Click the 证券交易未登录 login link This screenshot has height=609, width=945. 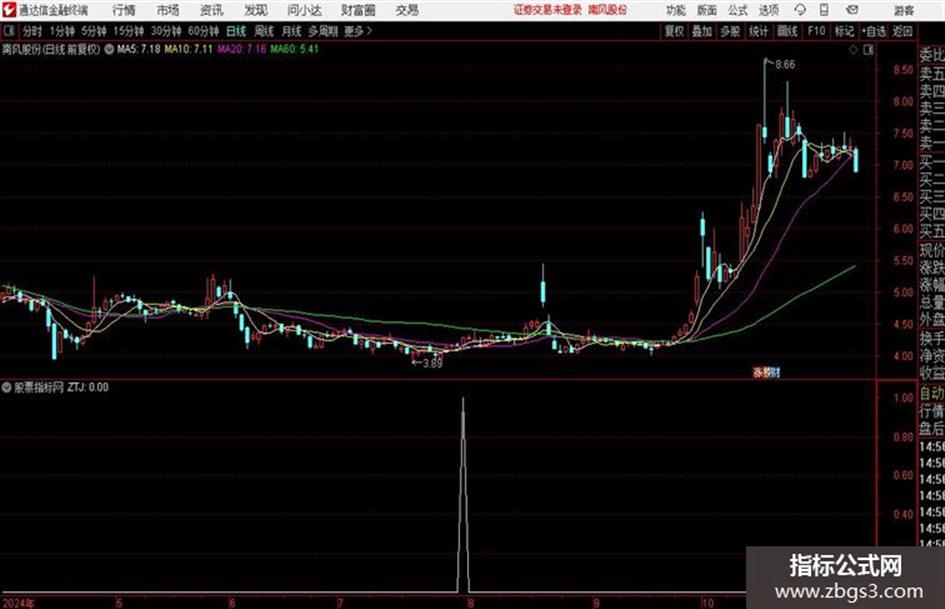(x=547, y=10)
